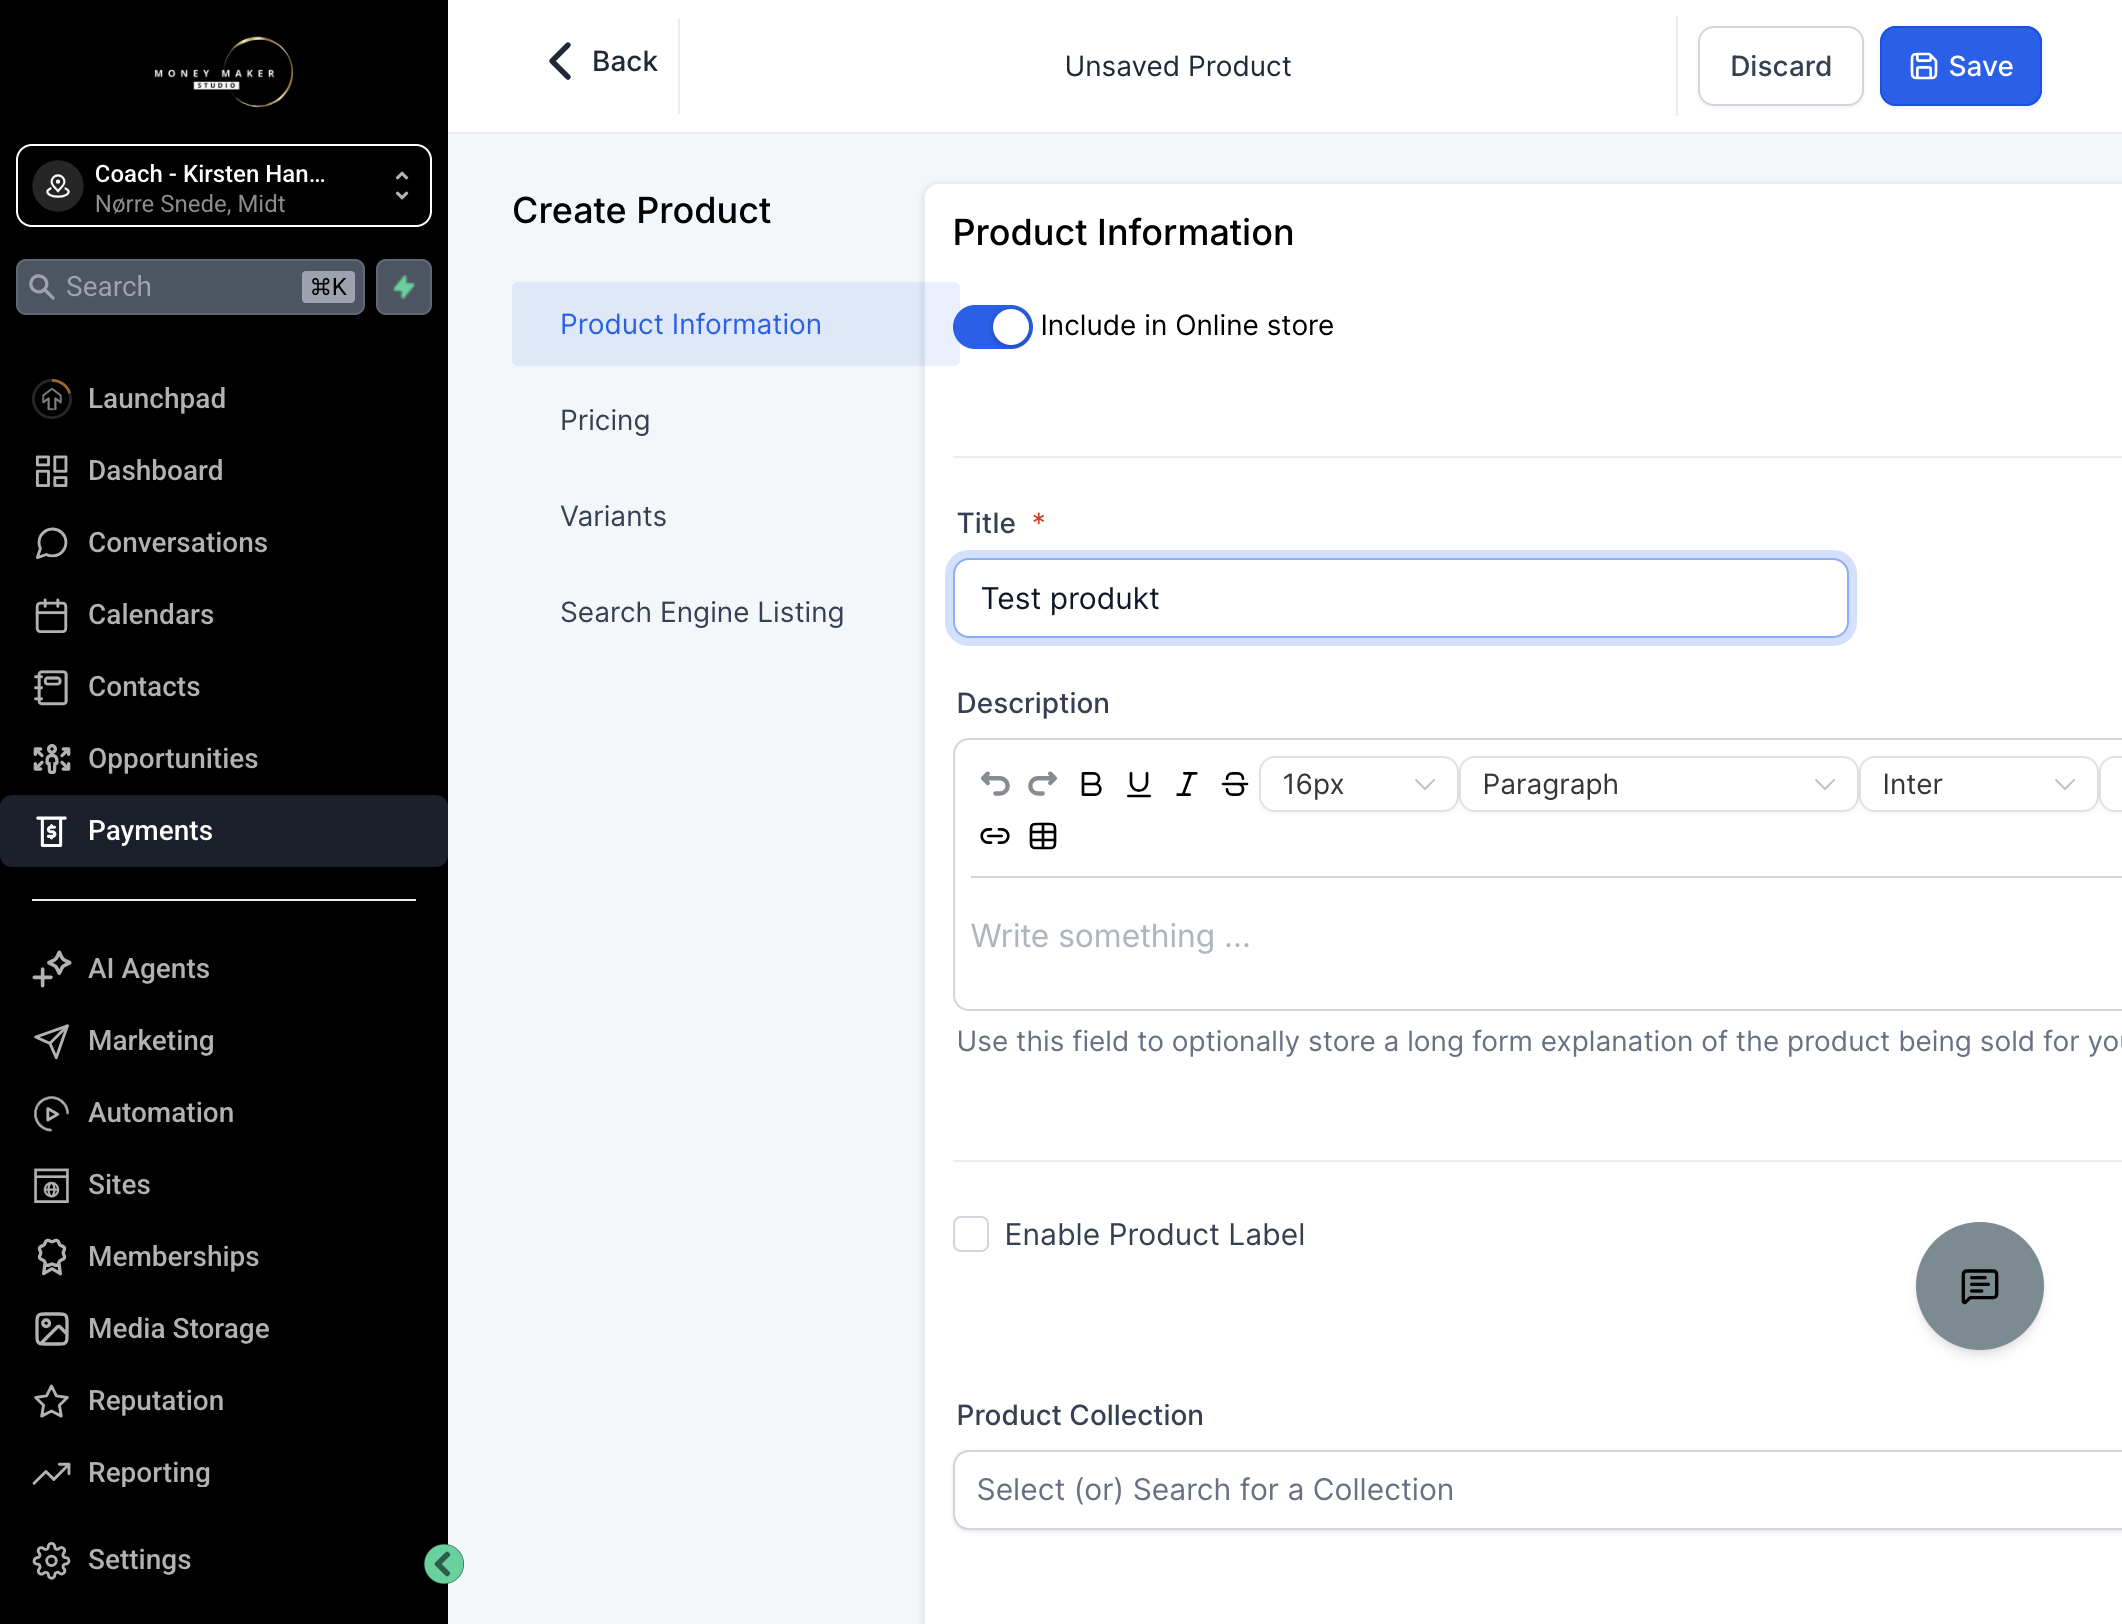Insert a table using the table icon
Viewport: 2122px width, 1624px height.
(x=1043, y=836)
